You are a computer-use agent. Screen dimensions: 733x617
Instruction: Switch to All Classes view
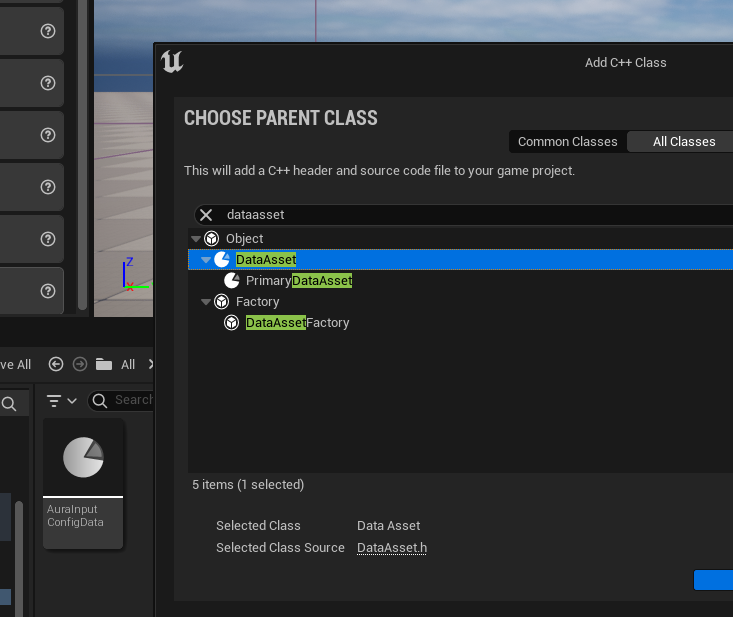[683, 142]
